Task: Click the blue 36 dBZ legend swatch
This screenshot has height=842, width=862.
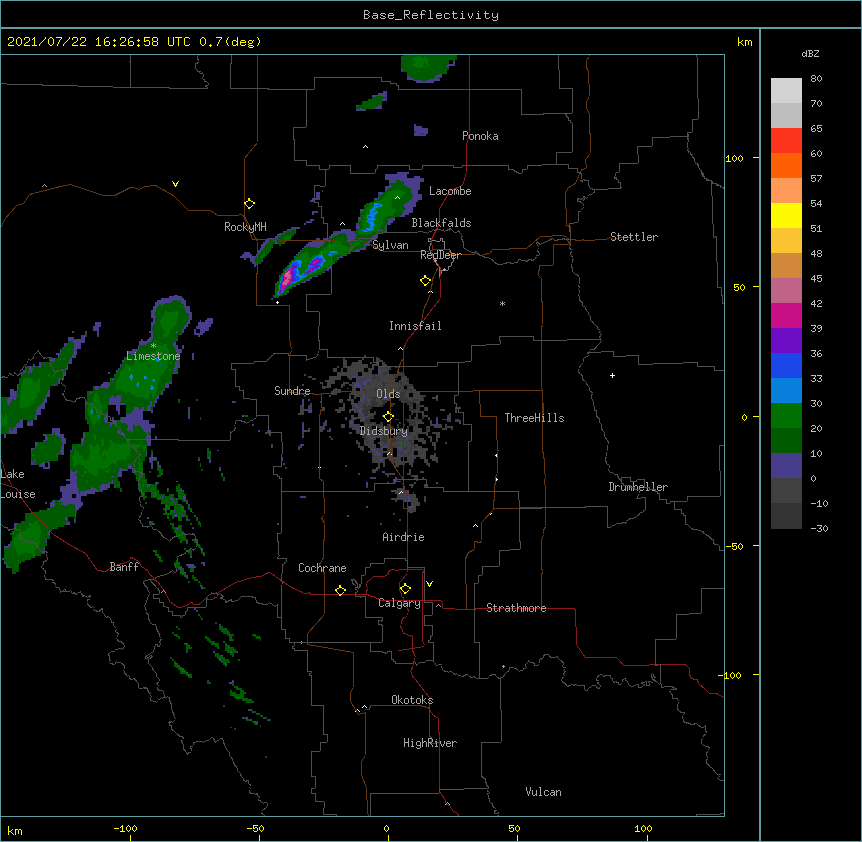Action: coord(786,365)
